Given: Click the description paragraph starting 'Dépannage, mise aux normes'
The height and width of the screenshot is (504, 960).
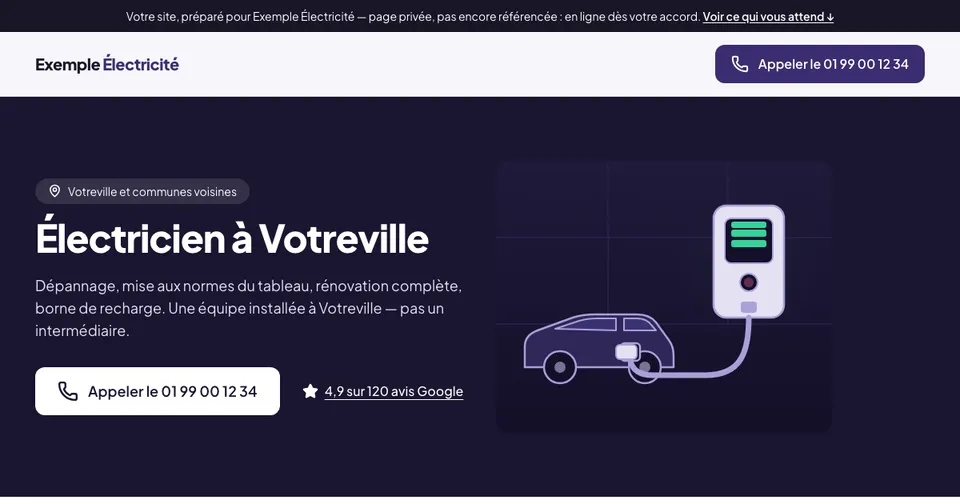Looking at the screenshot, I should coord(249,308).
